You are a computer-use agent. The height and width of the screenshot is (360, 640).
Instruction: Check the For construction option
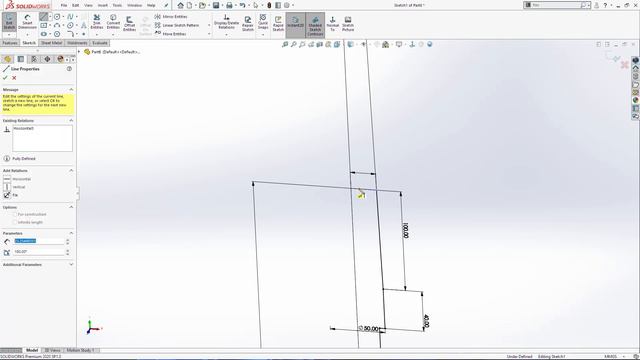coord(15,214)
